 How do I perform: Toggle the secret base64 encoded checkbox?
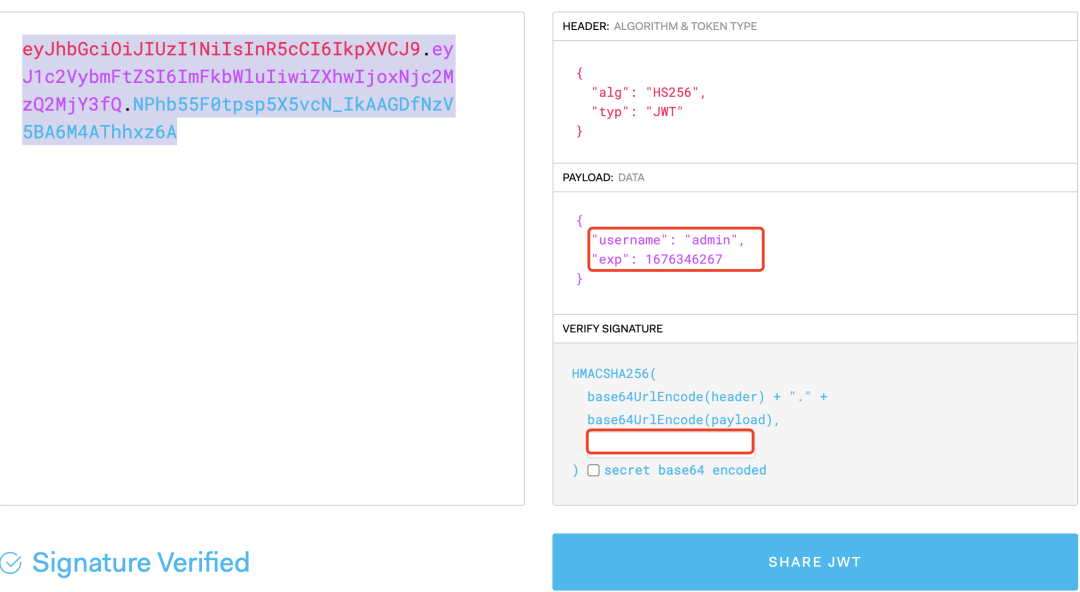click(593, 470)
